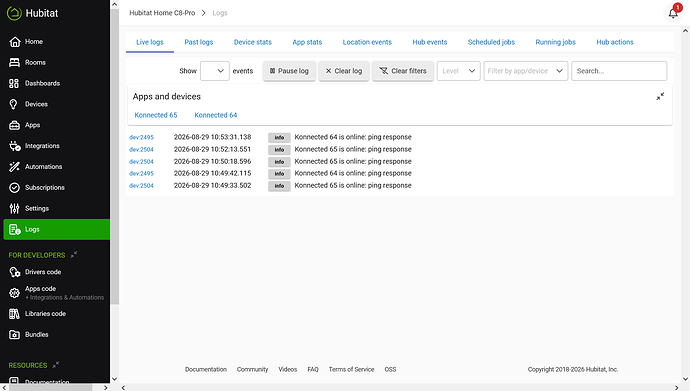Open Subscriptions via its checkmark icon
The height and width of the screenshot is (391, 690).
pos(15,188)
